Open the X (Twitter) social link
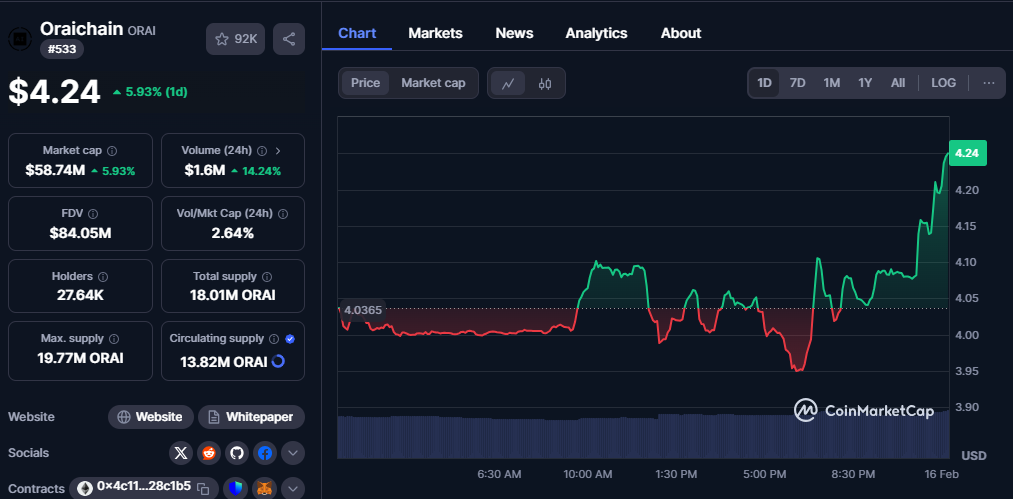1013x499 pixels. (181, 453)
